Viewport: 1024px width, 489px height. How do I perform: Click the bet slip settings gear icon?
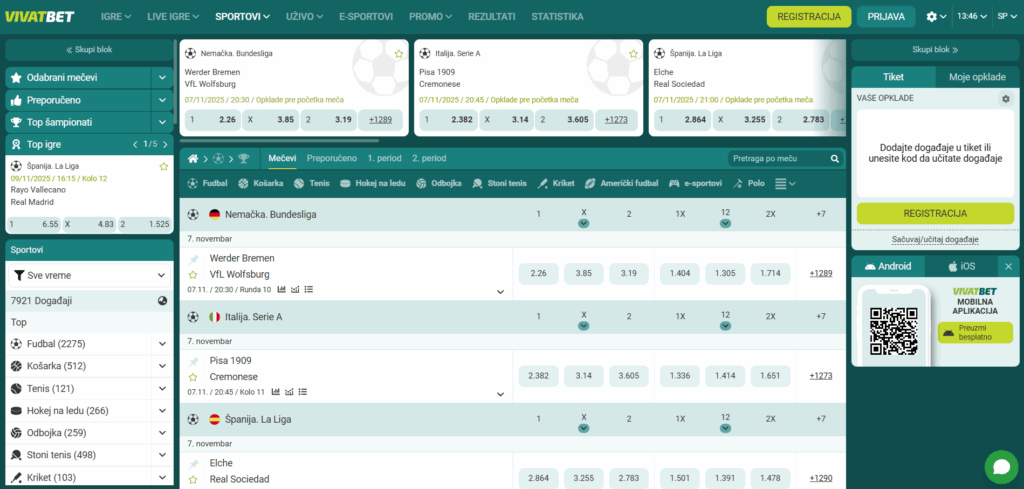pos(1006,98)
